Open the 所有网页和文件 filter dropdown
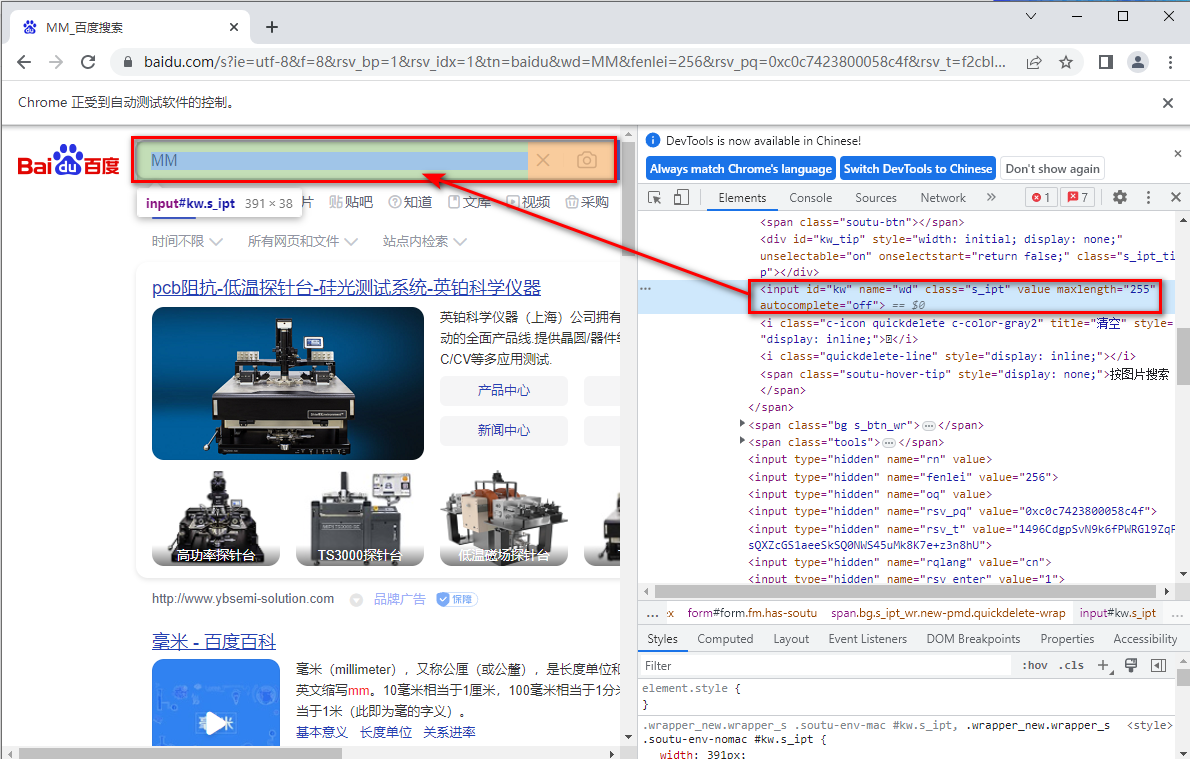 tap(302, 241)
